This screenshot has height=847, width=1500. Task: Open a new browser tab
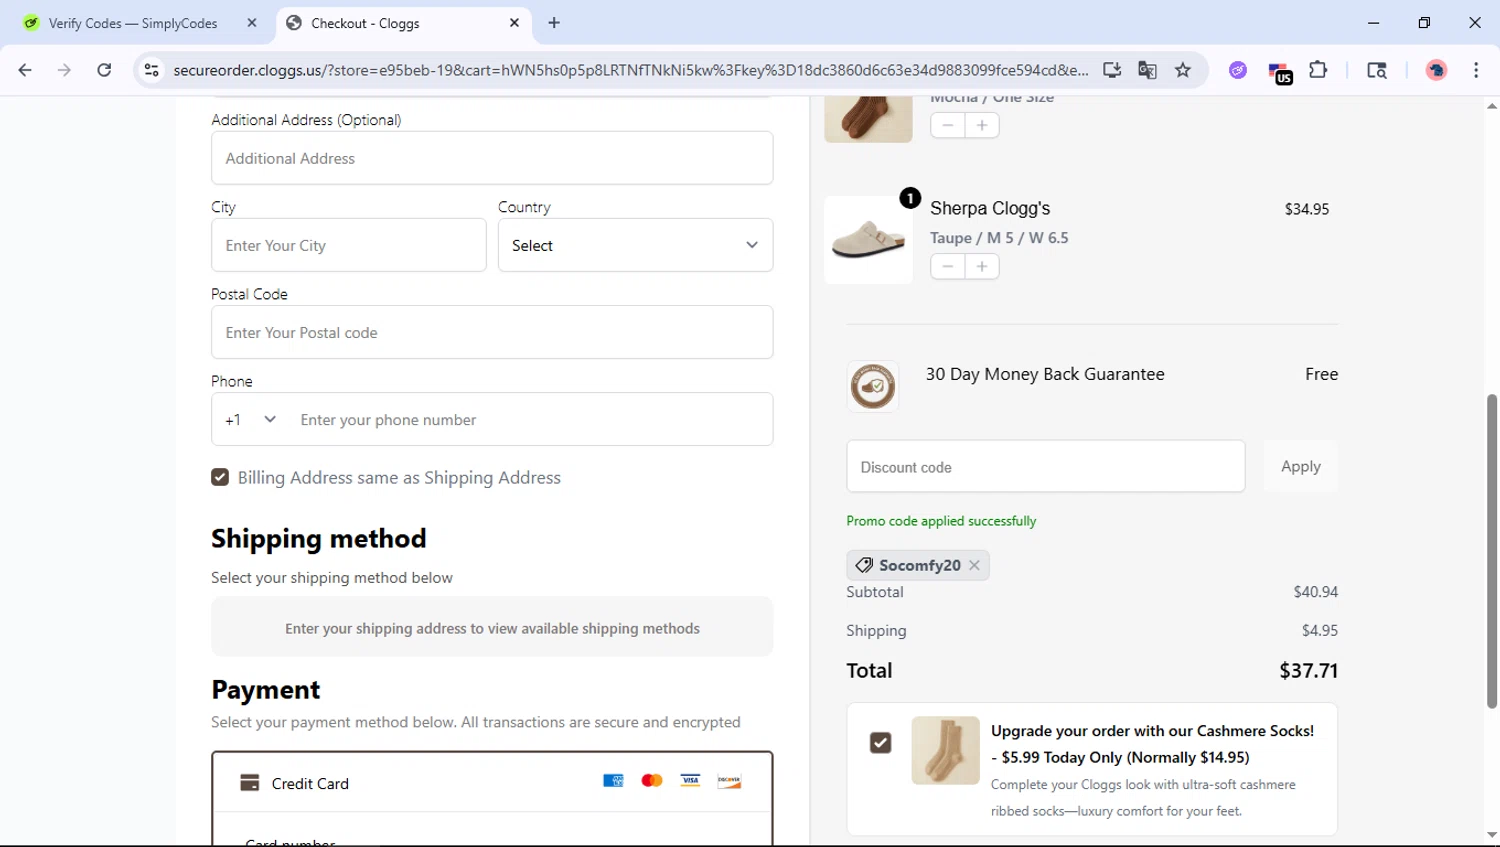pos(554,23)
